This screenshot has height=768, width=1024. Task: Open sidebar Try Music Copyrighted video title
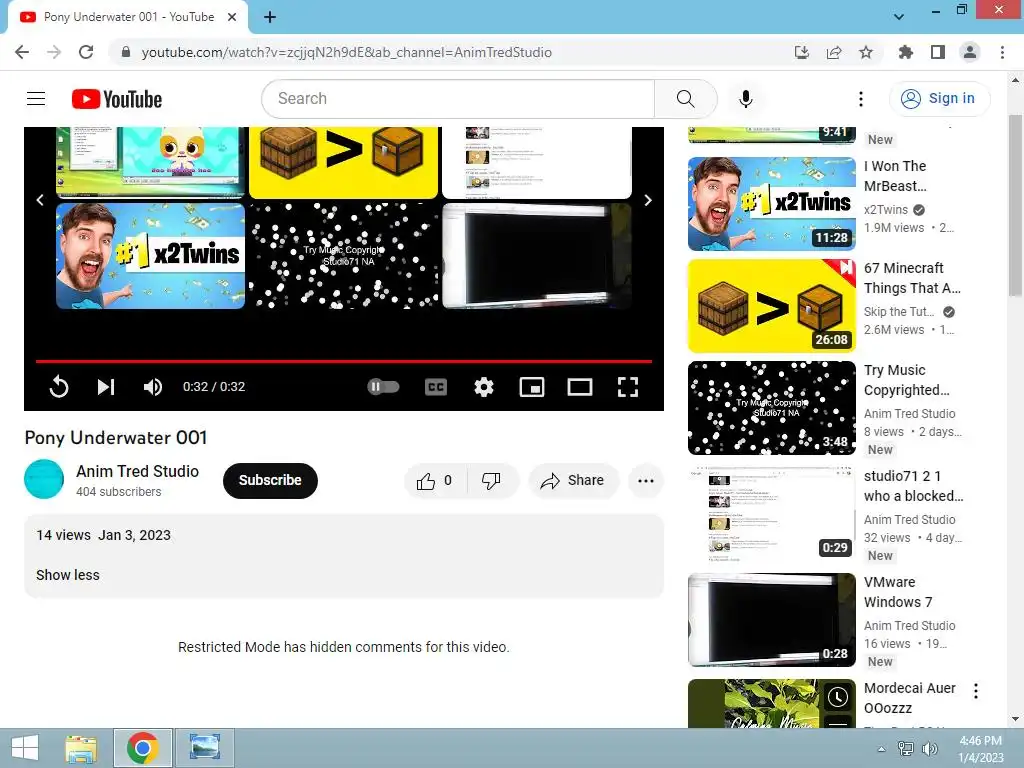click(x=906, y=379)
